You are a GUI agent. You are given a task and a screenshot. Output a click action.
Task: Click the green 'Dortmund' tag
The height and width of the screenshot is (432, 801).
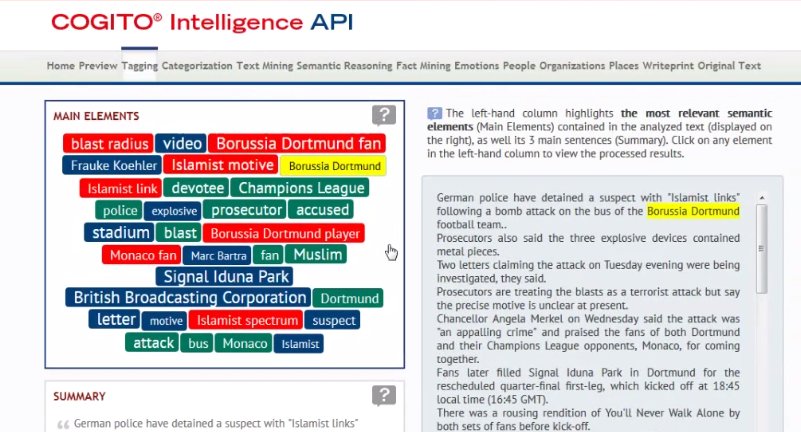click(348, 298)
